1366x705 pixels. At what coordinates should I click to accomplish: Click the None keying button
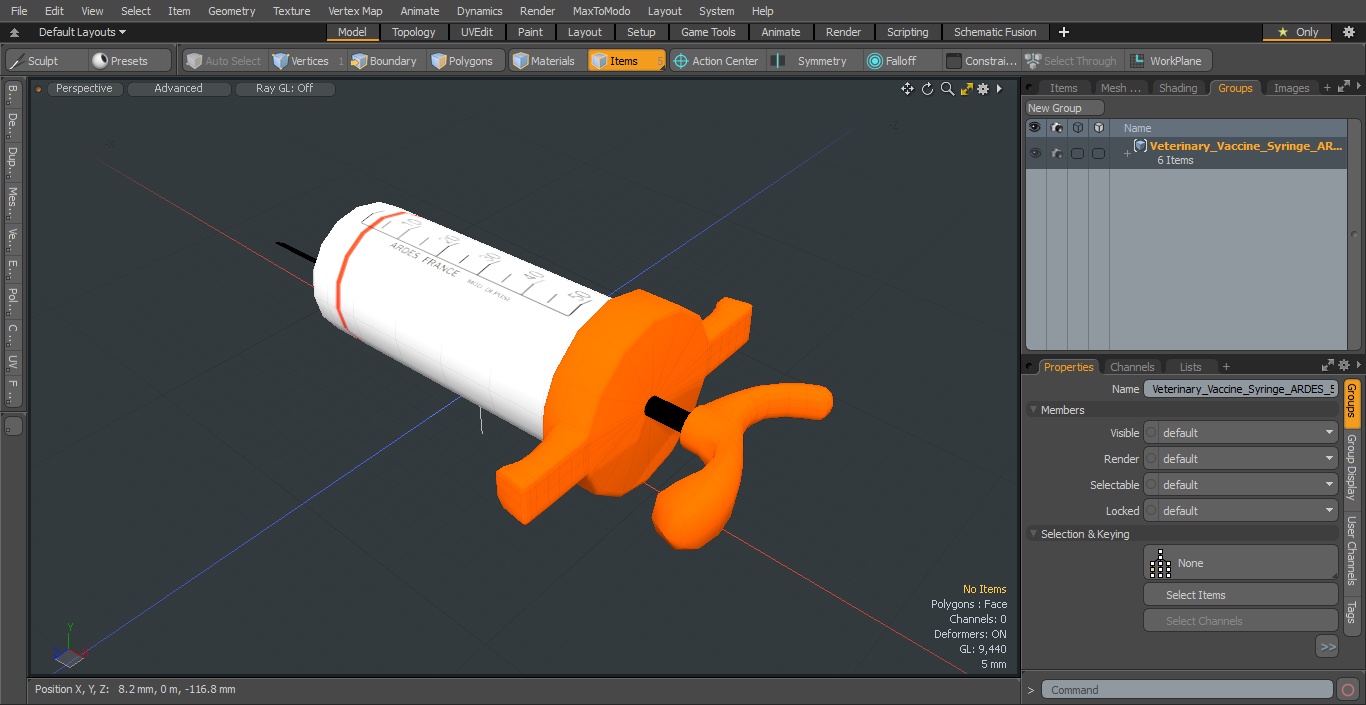pos(1240,563)
